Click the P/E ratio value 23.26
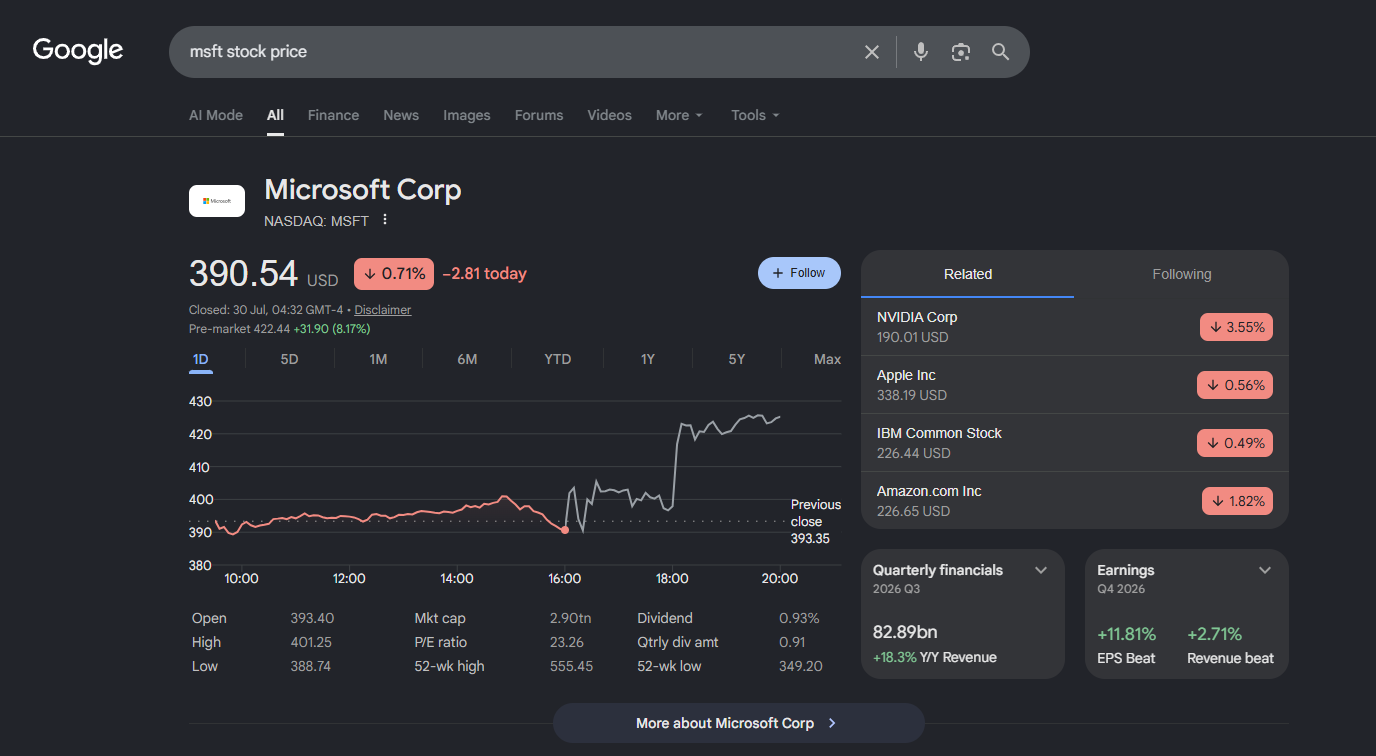The height and width of the screenshot is (756, 1376). 567,642
